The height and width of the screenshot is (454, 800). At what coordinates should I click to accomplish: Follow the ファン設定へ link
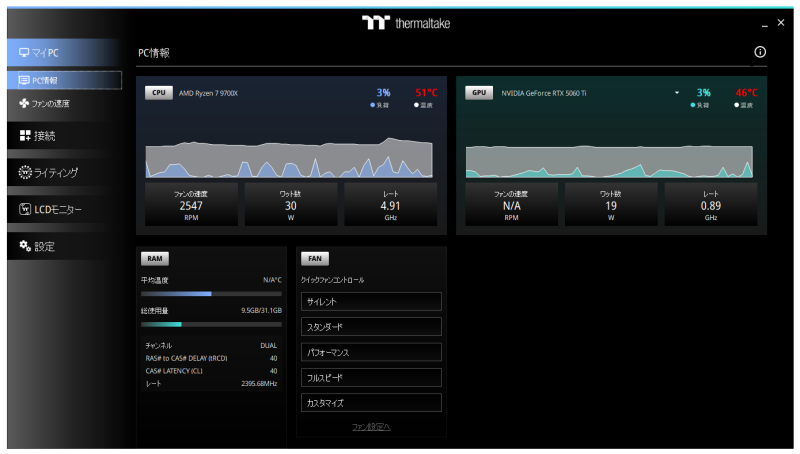click(x=371, y=427)
